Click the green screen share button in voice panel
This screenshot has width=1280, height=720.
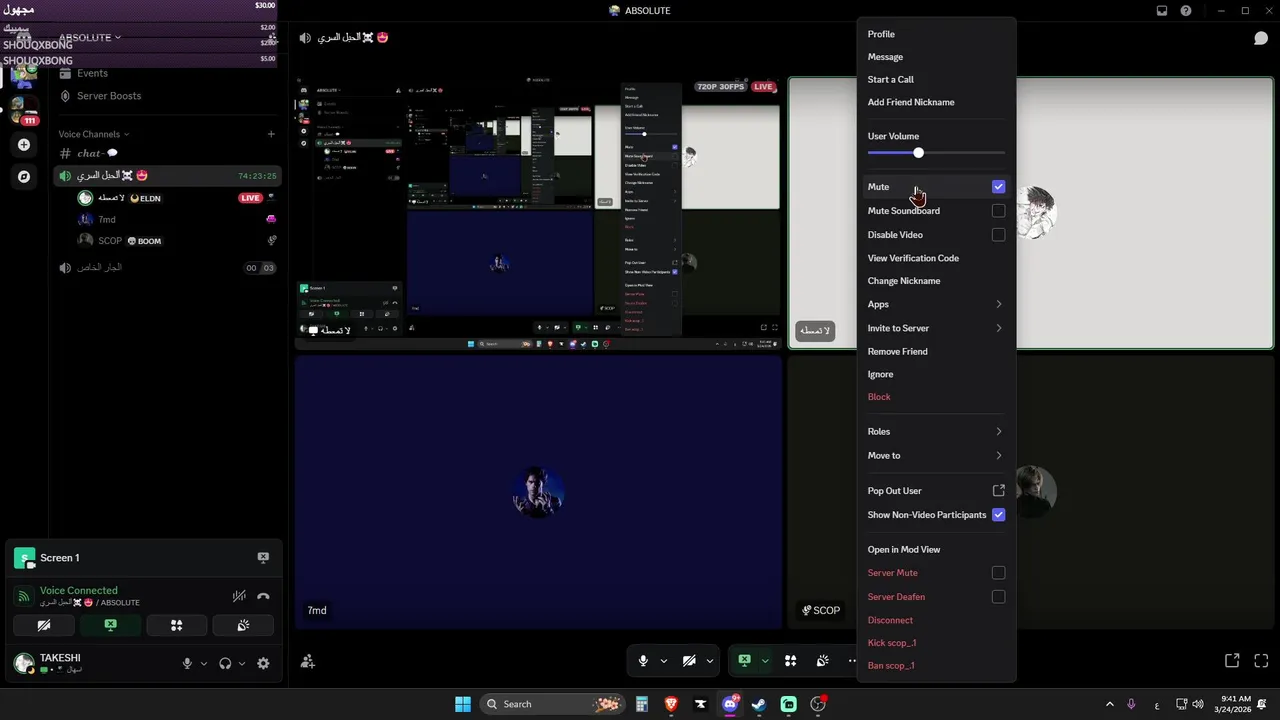[x=110, y=625]
